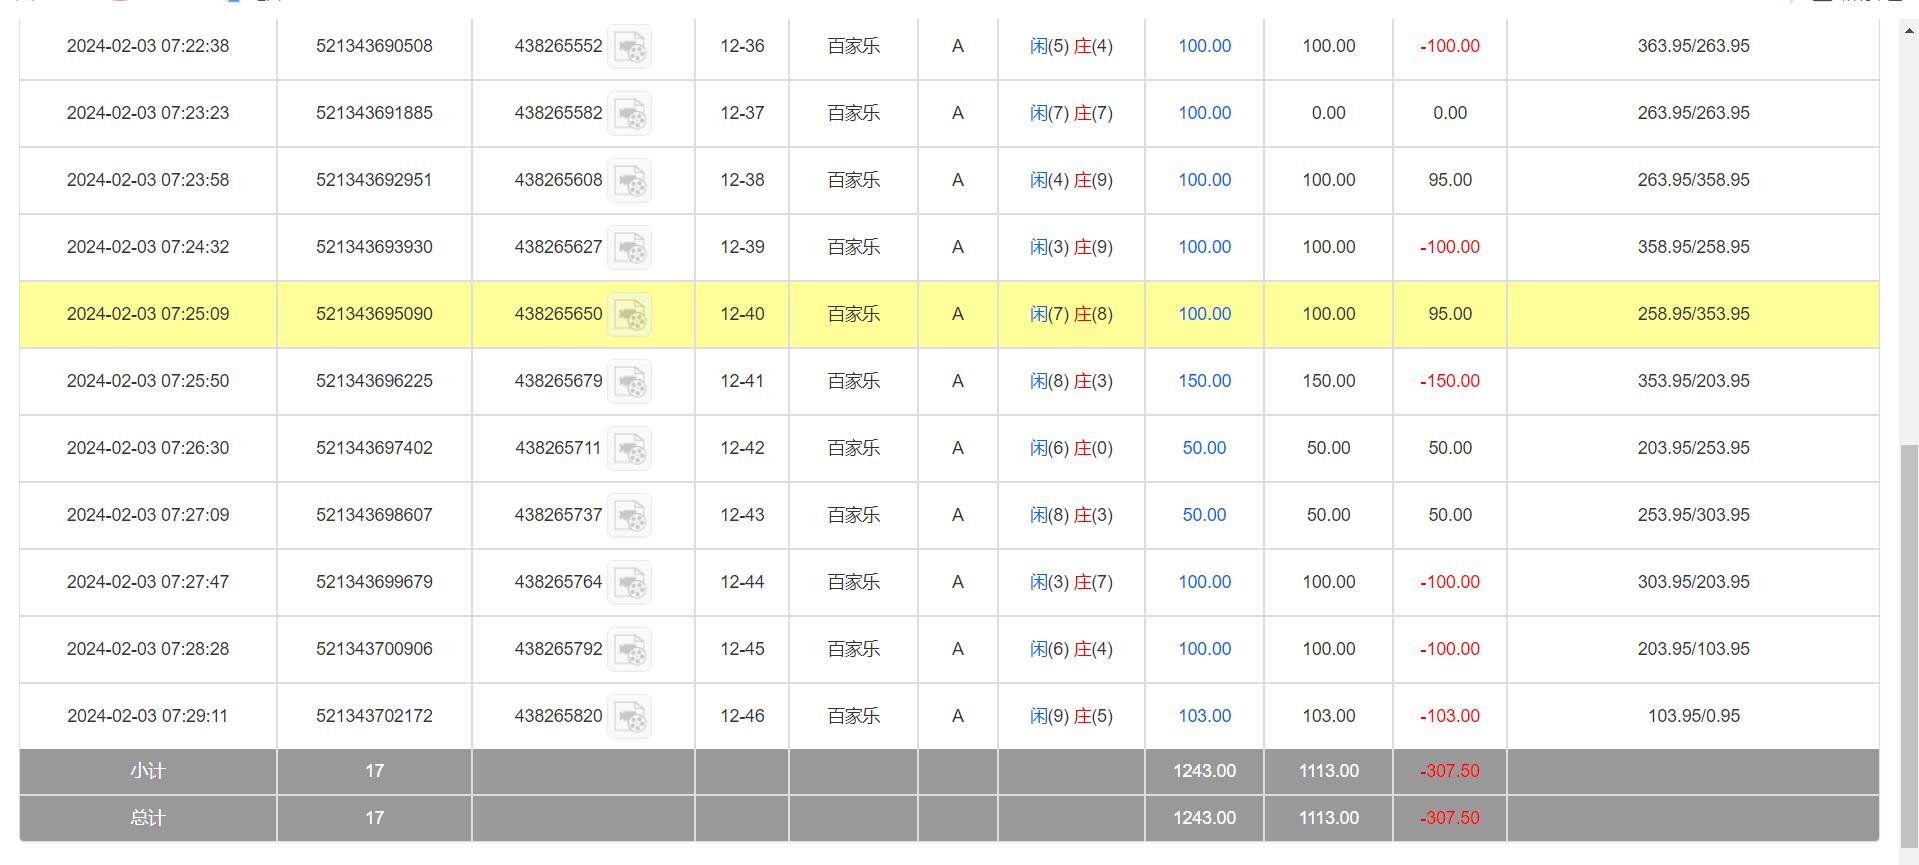Click the vertical scrollbar thumb
This screenshot has width=1919, height=865.
tap(1909, 640)
